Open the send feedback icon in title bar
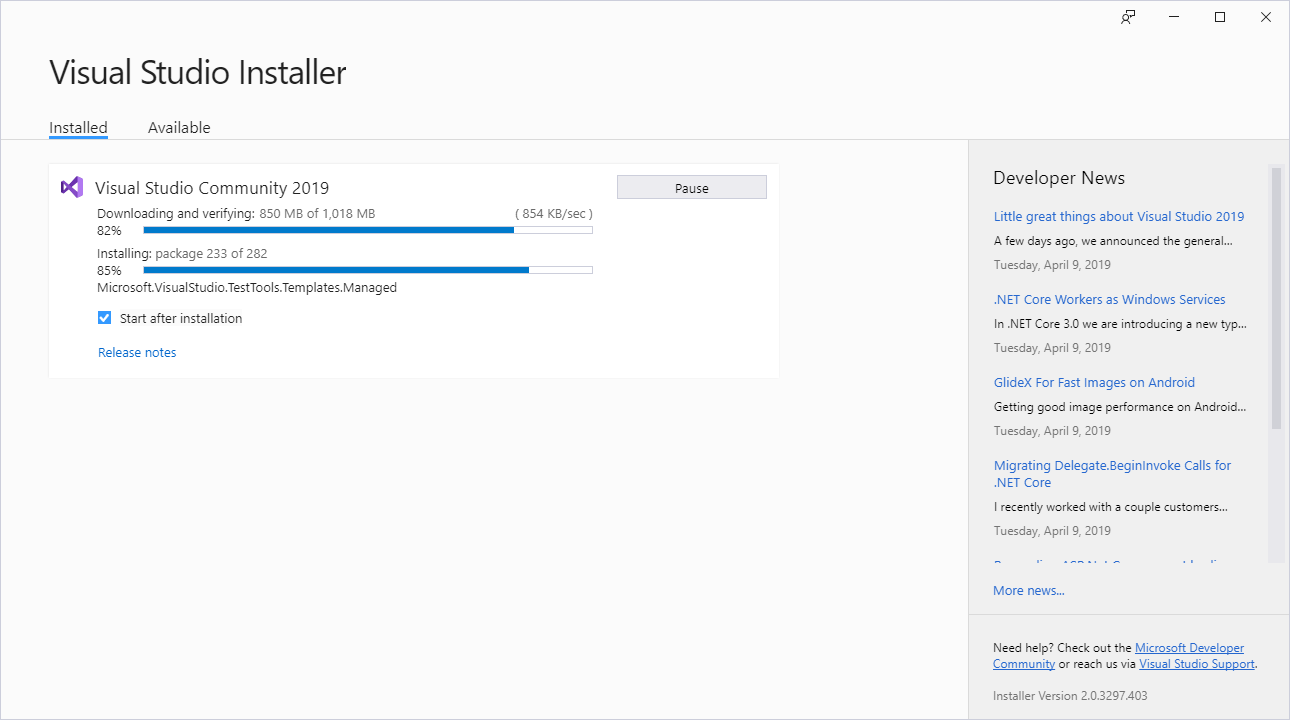Viewport: 1290px width, 720px height. [x=1127, y=17]
